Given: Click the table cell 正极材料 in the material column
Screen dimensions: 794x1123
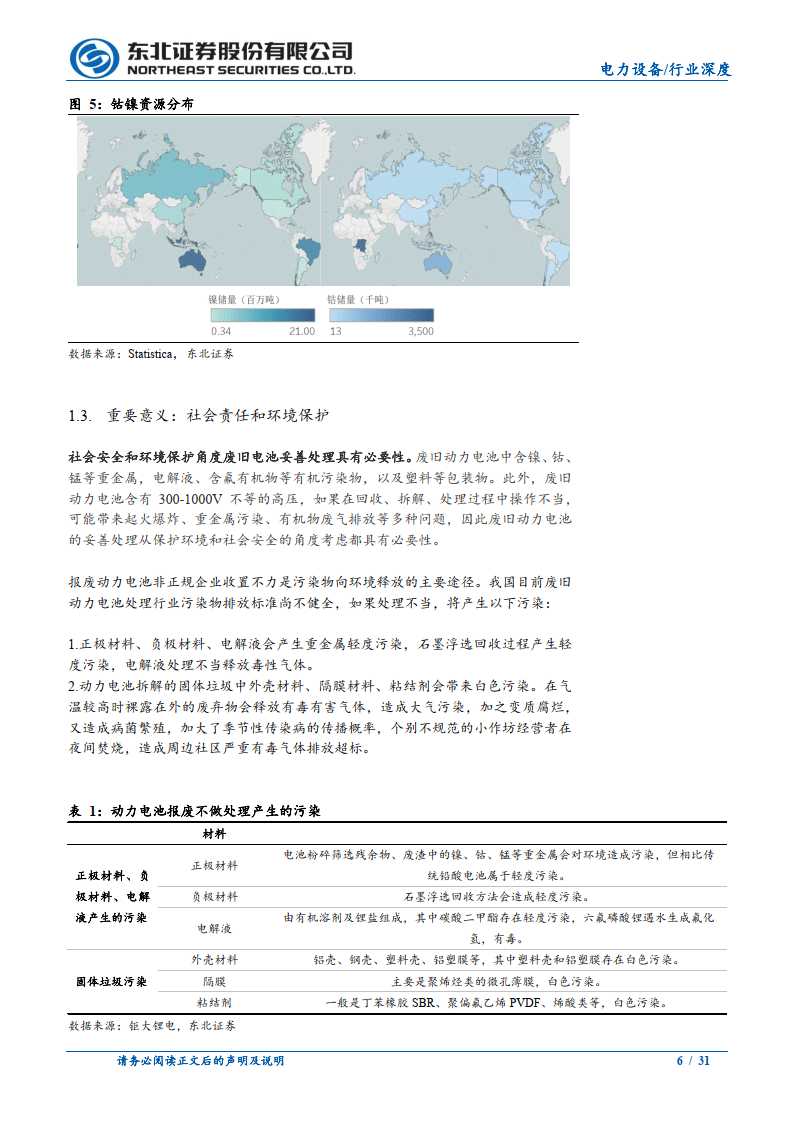Looking at the screenshot, I should tap(215, 866).
